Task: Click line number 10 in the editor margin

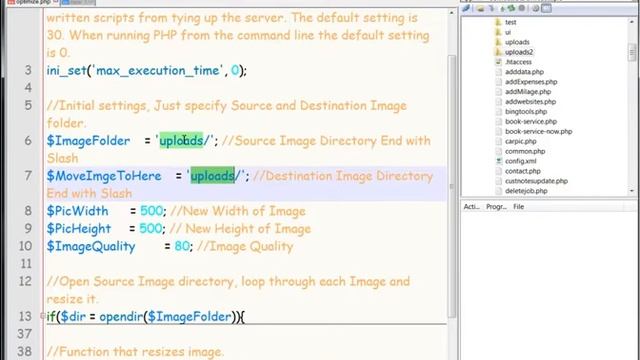Action: (x=25, y=246)
